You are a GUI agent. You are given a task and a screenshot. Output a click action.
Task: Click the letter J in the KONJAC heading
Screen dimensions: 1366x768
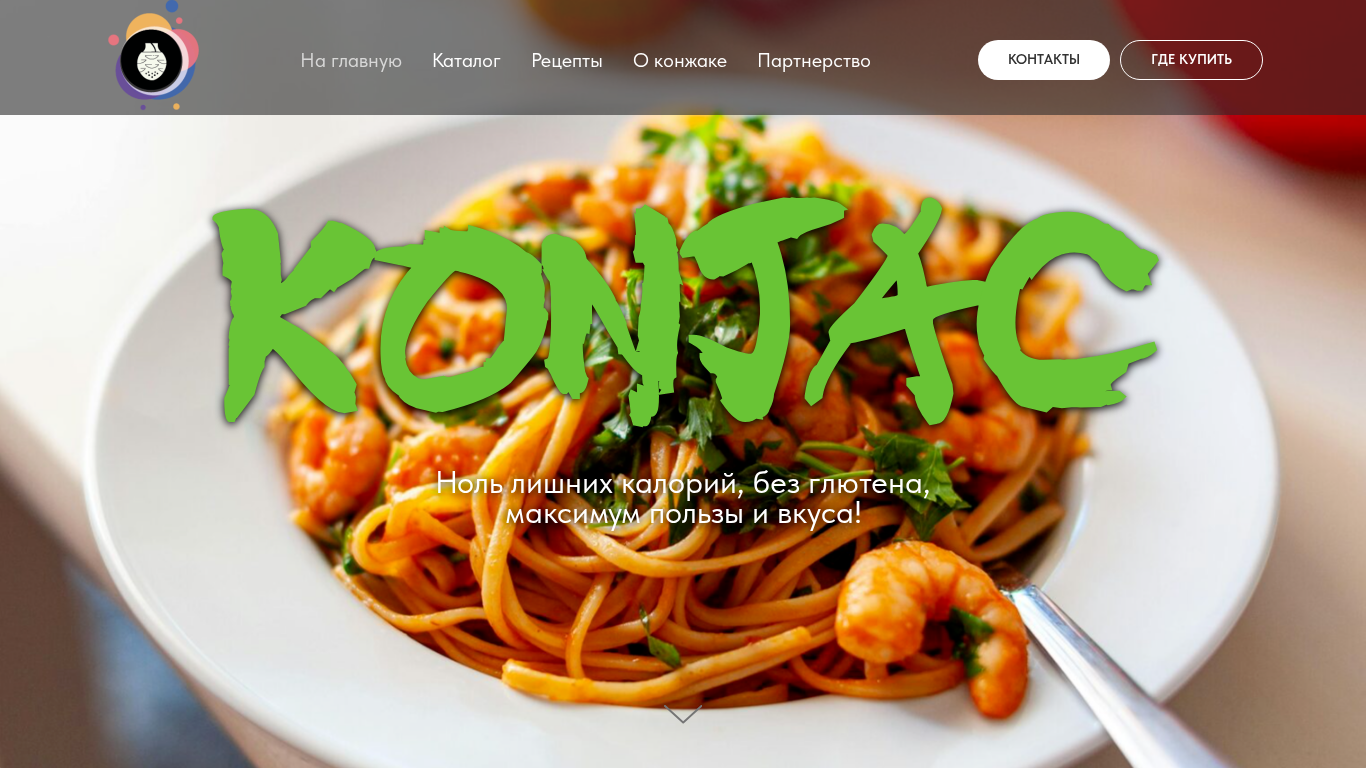tap(755, 312)
